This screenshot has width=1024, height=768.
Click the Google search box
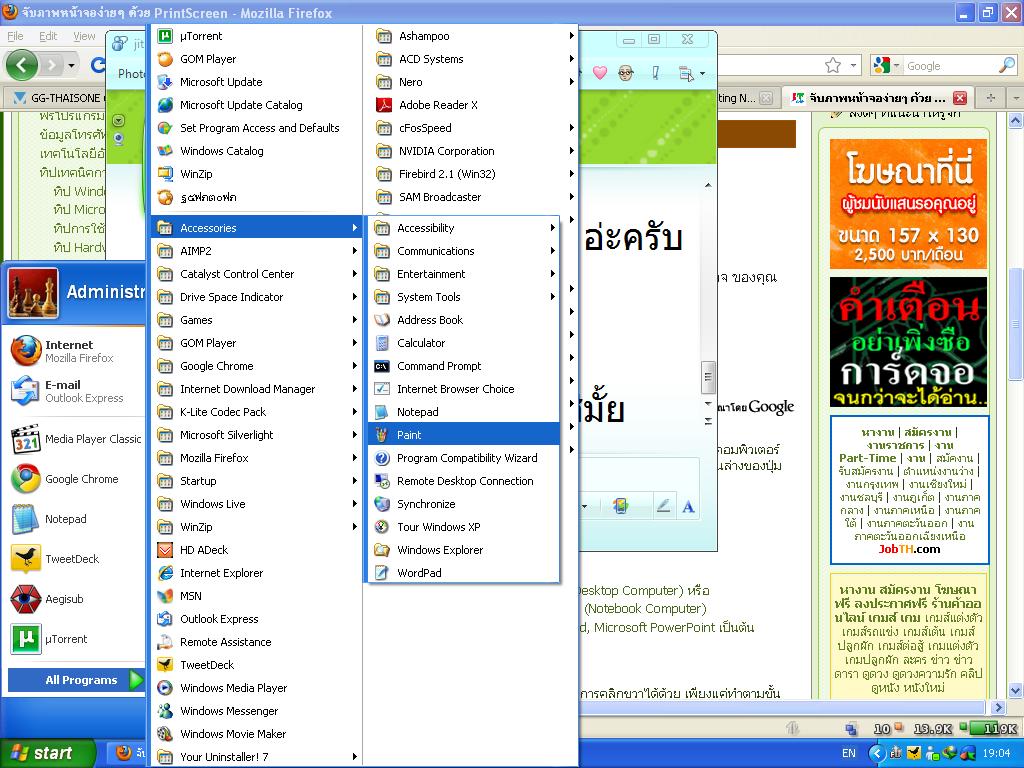pos(950,65)
